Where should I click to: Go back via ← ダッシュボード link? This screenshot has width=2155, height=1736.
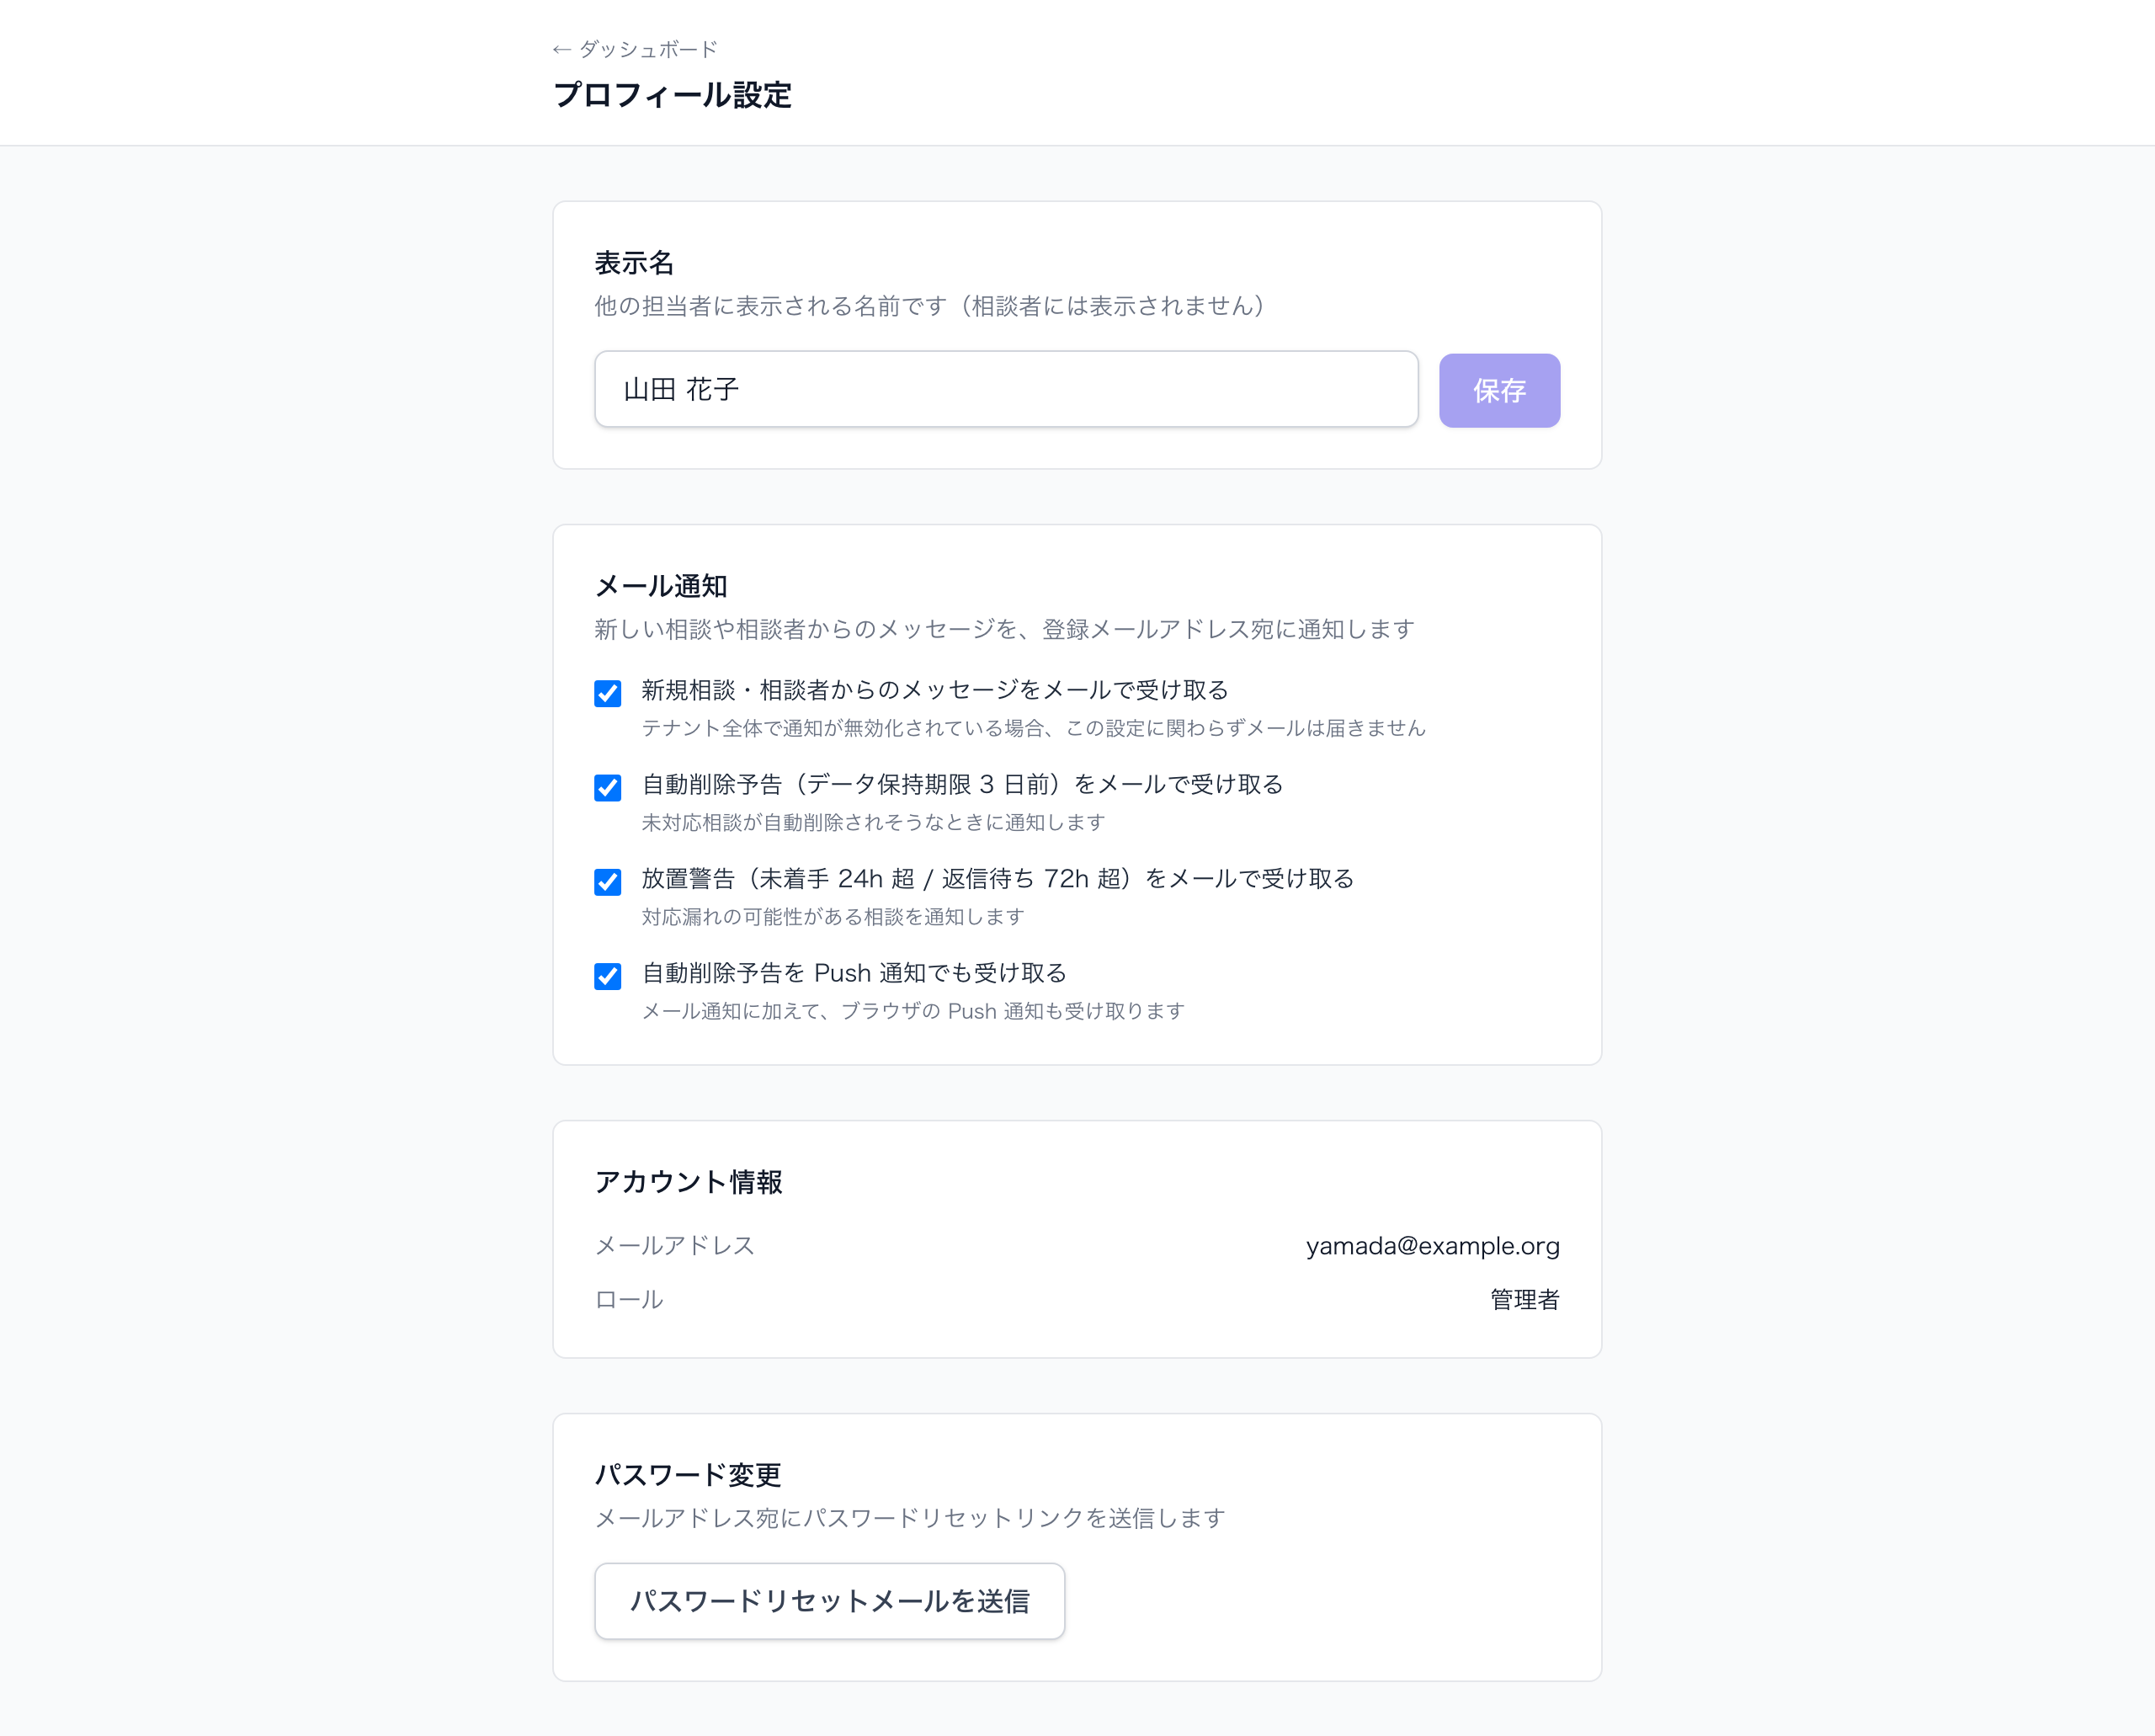point(635,49)
